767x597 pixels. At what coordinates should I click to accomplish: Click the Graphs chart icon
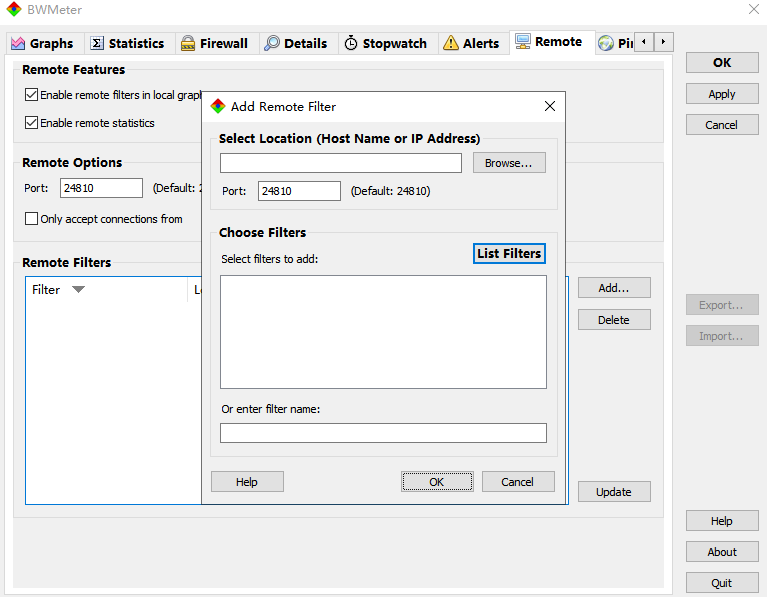pos(18,44)
